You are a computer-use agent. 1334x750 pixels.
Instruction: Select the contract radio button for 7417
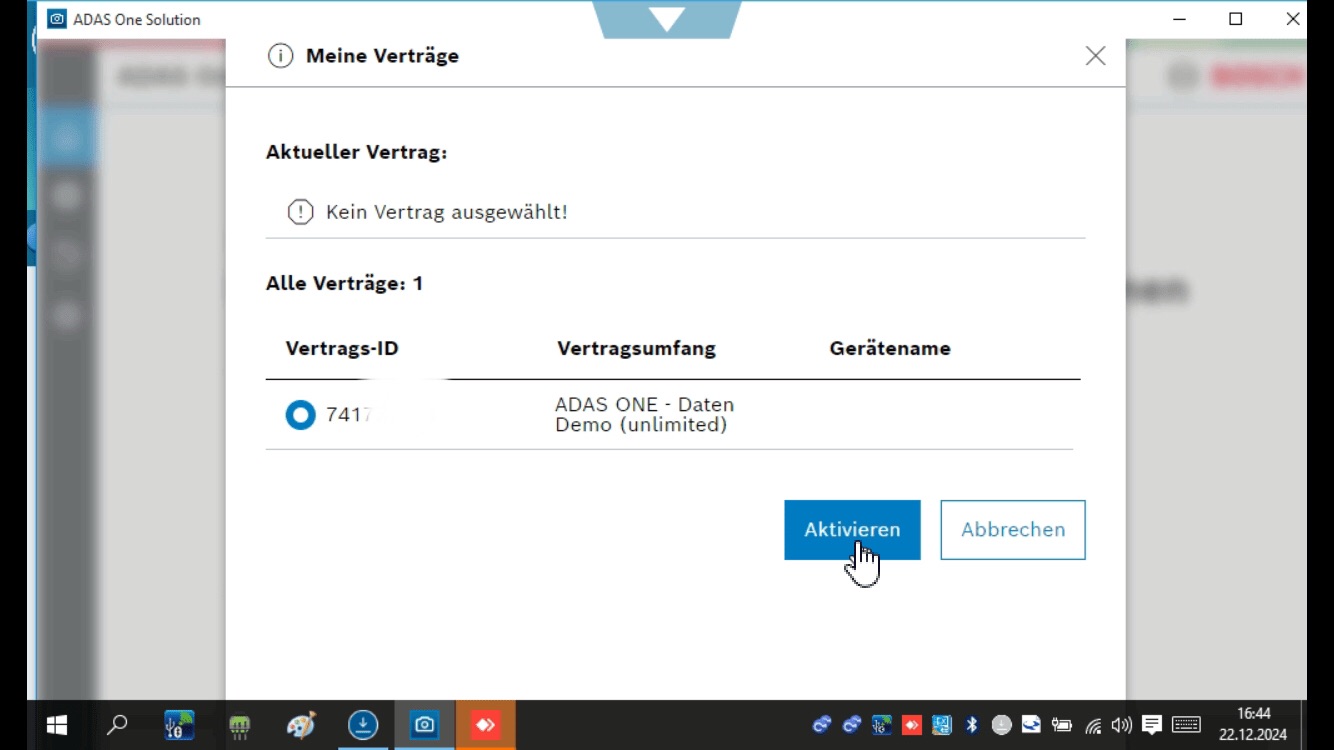click(x=300, y=415)
